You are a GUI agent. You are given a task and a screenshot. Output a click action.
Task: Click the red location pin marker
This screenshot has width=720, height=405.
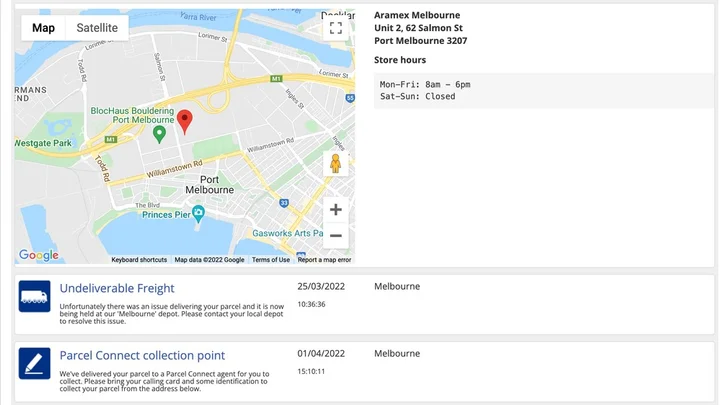pos(185,122)
